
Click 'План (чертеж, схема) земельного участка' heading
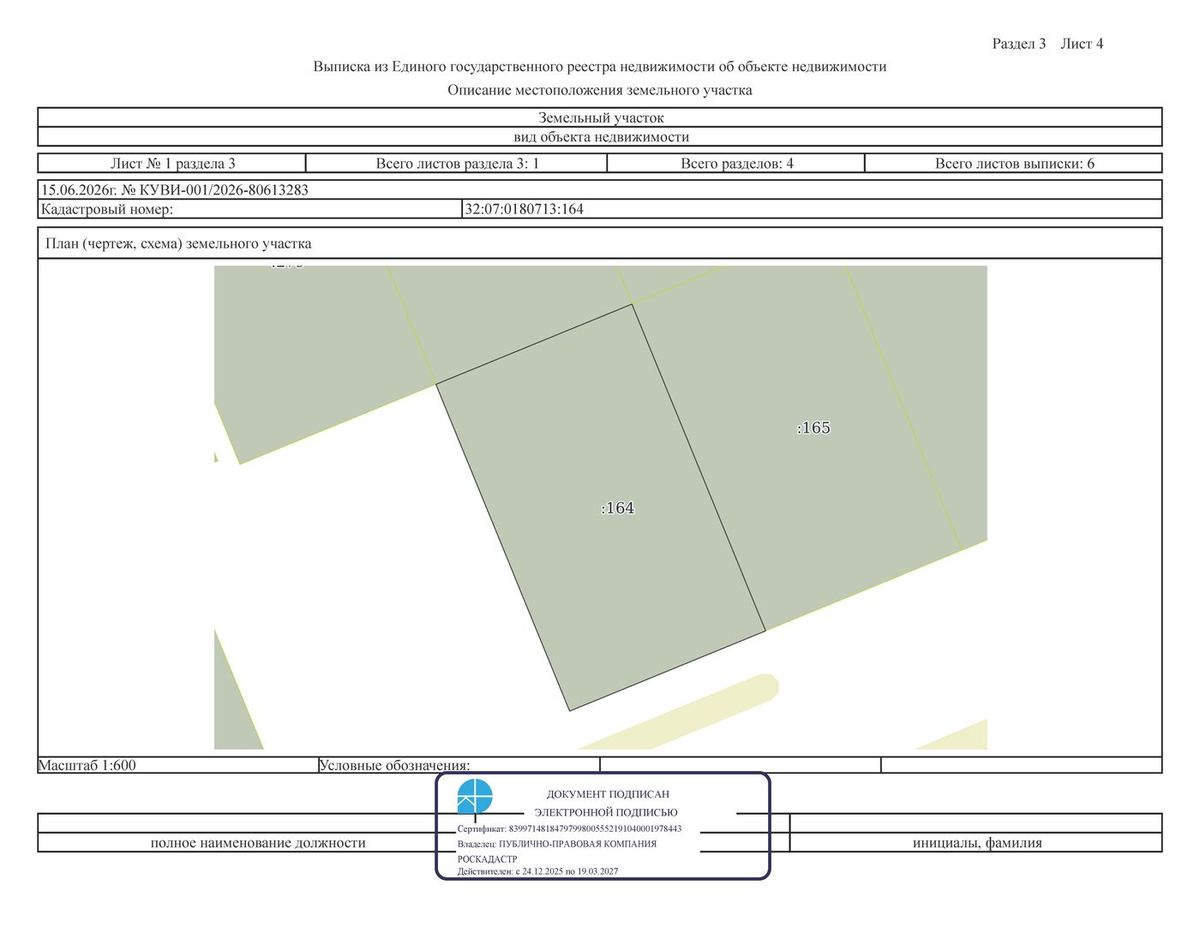coord(178,243)
